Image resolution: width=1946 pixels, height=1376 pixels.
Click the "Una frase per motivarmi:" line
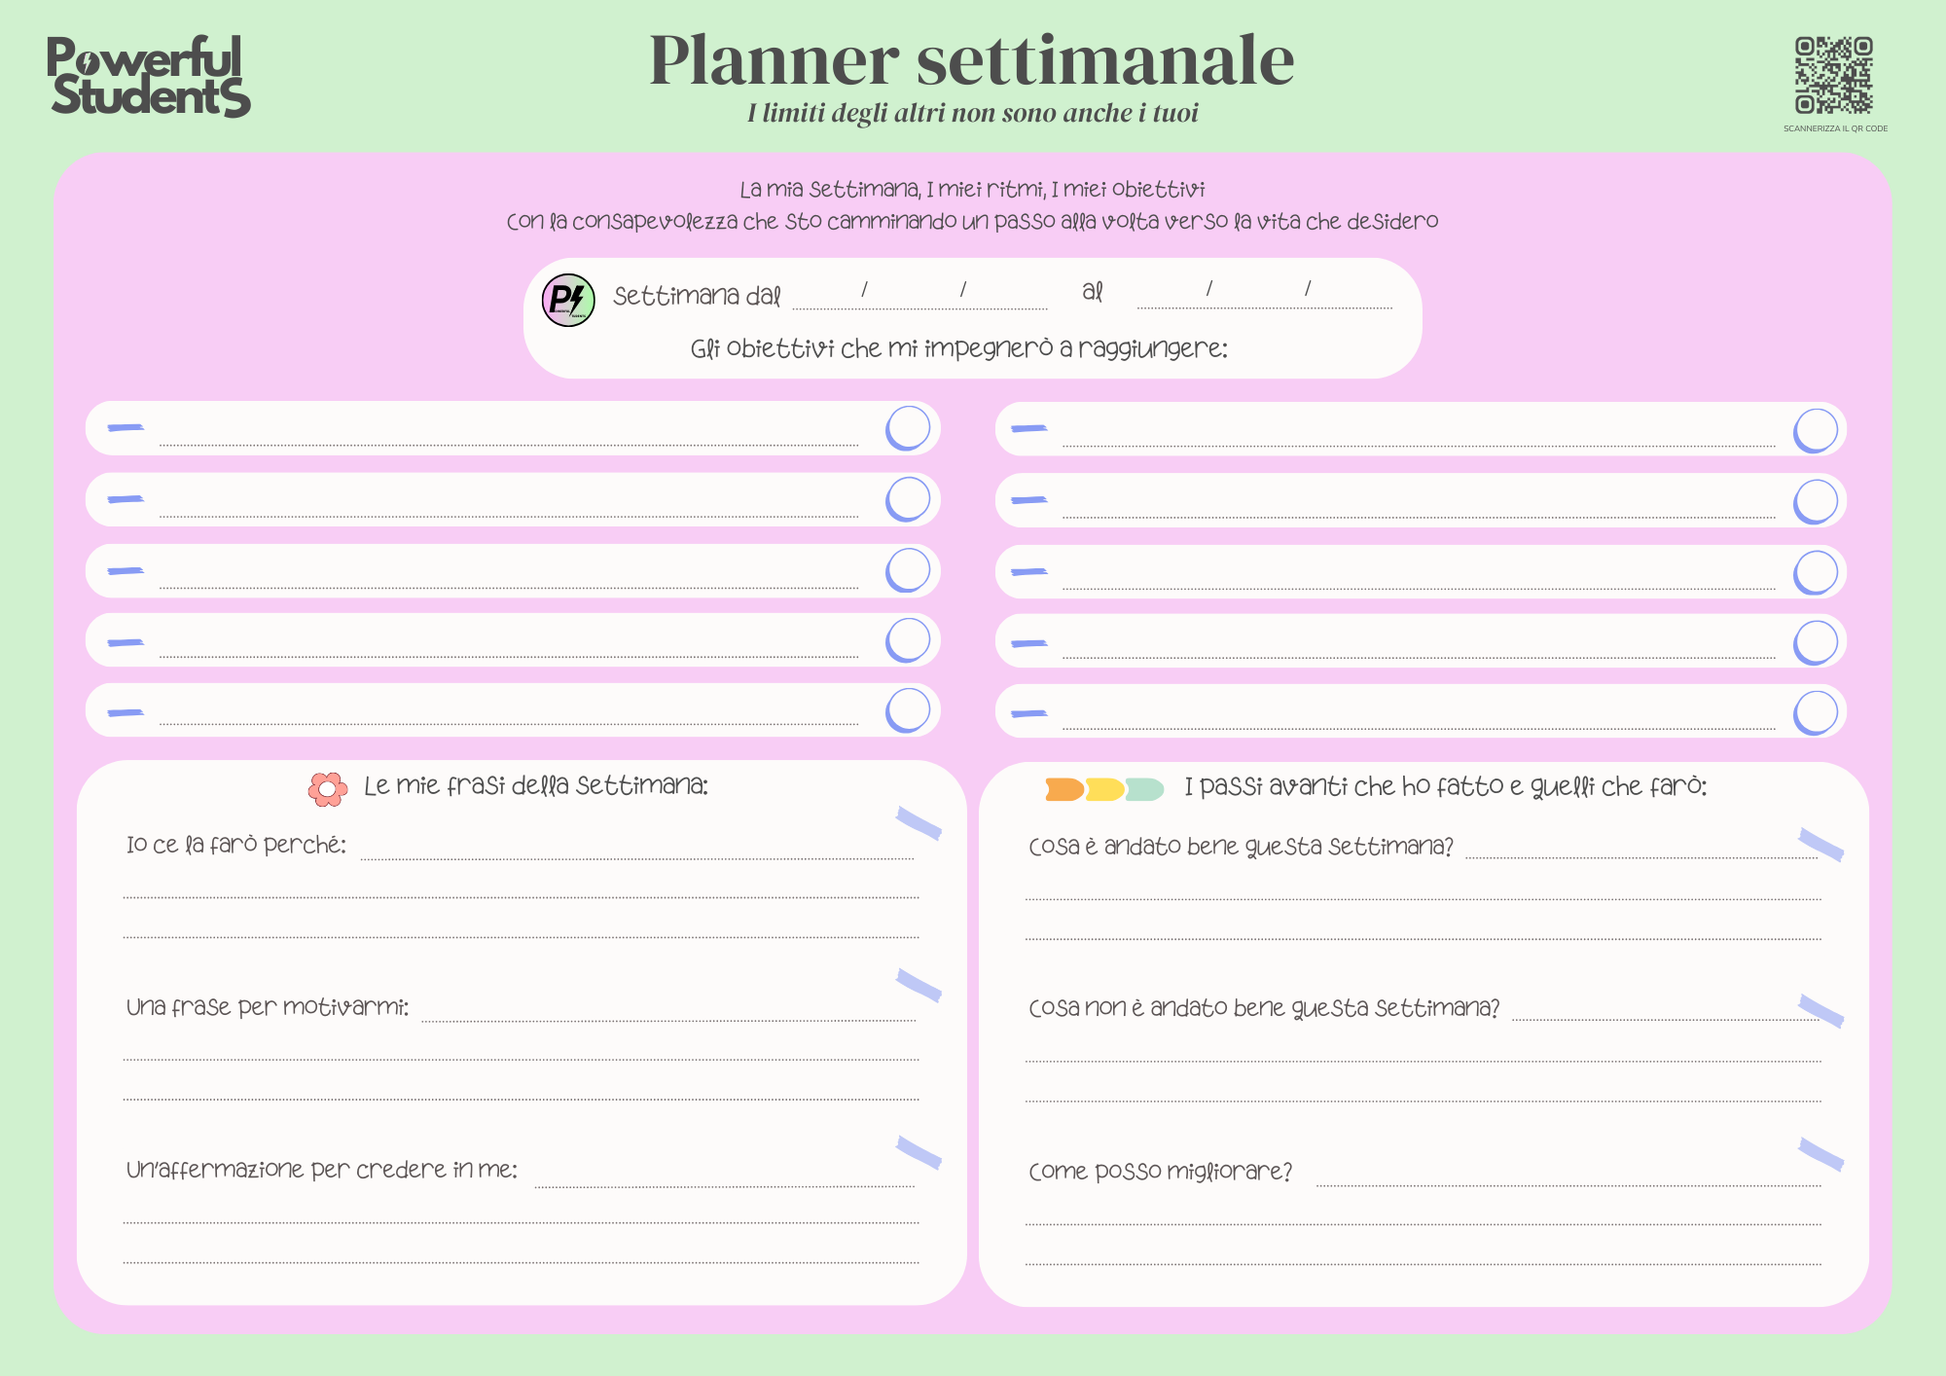(668, 1012)
